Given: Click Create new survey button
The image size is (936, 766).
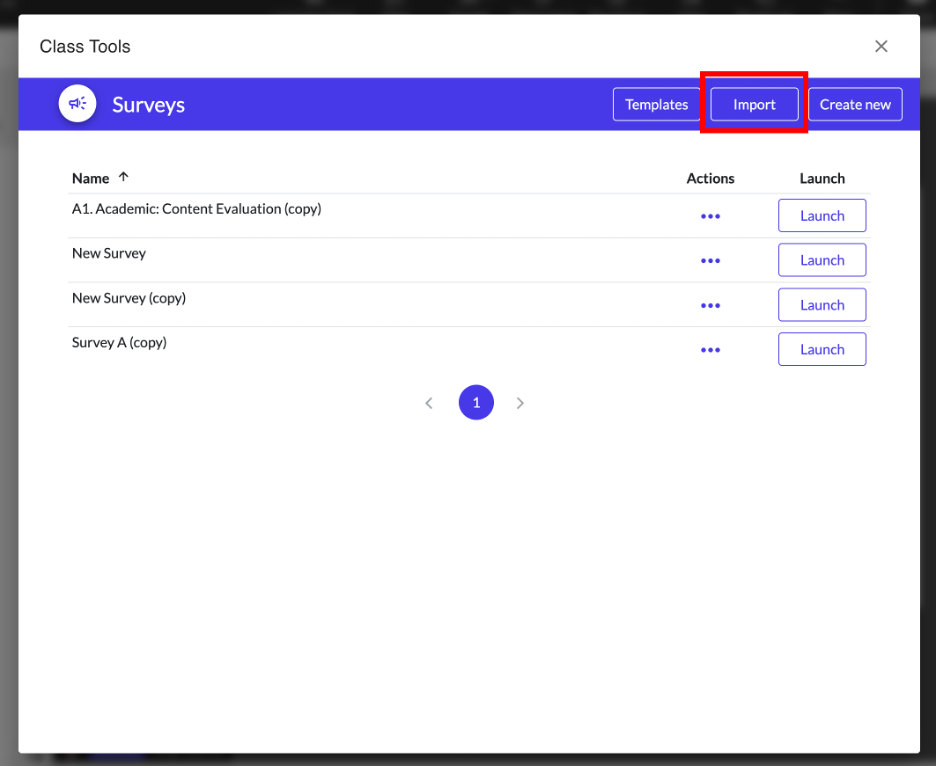Looking at the screenshot, I should (855, 104).
